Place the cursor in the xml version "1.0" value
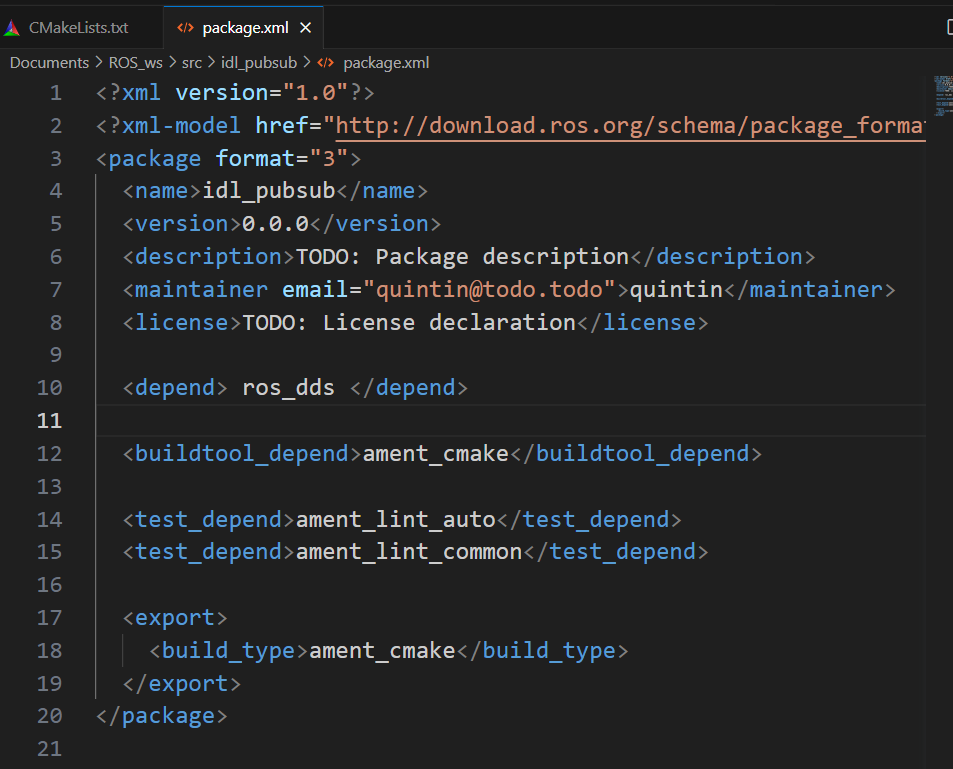 [315, 93]
